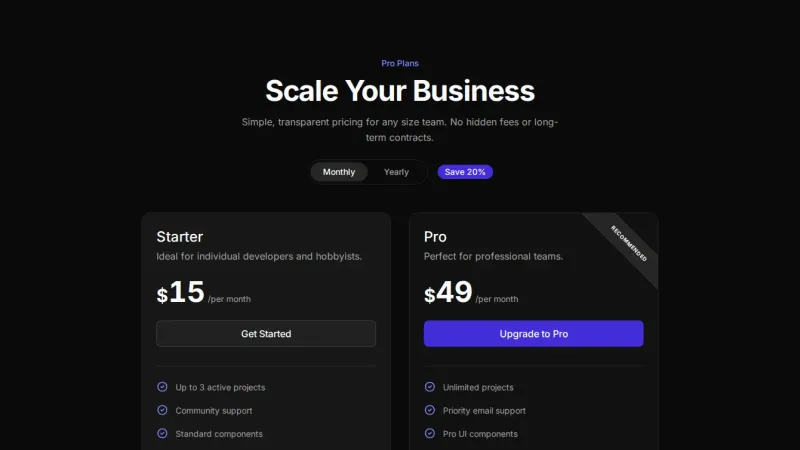
Task: Switch billing to Monthly
Action: click(339, 172)
